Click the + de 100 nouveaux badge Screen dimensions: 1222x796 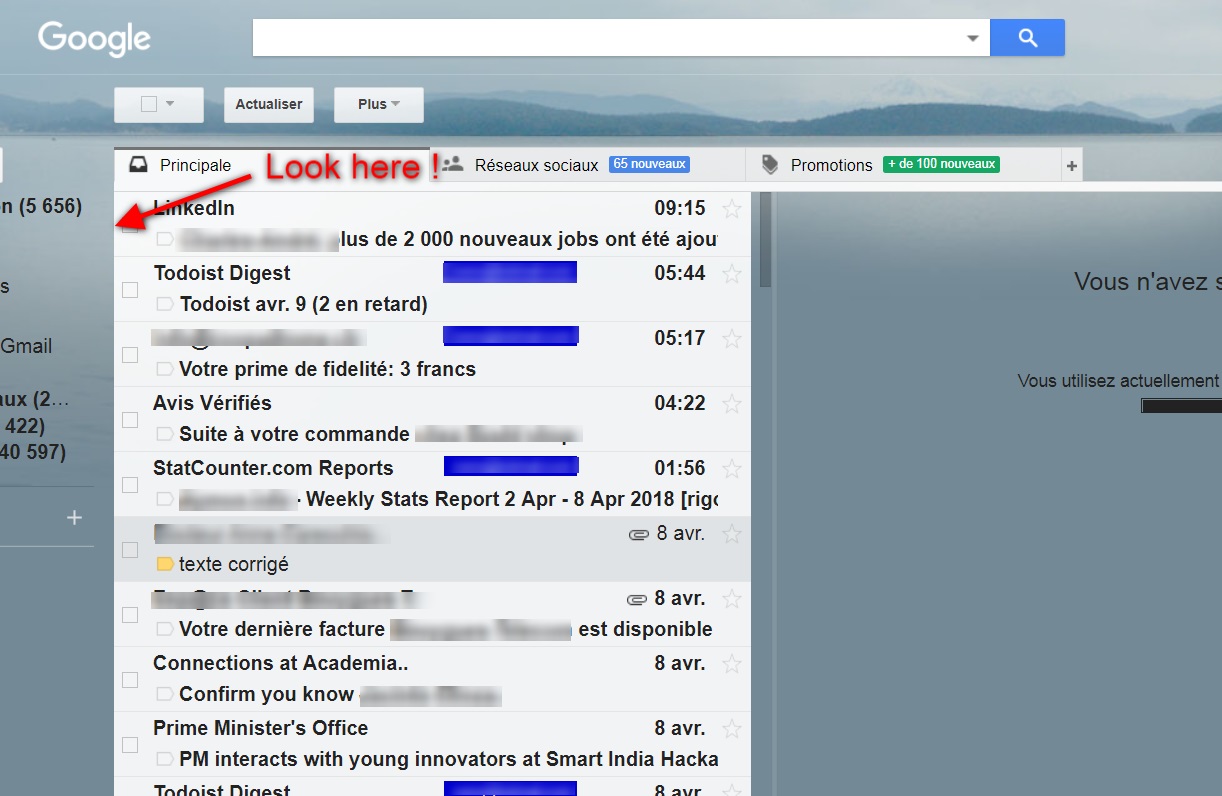(941, 164)
